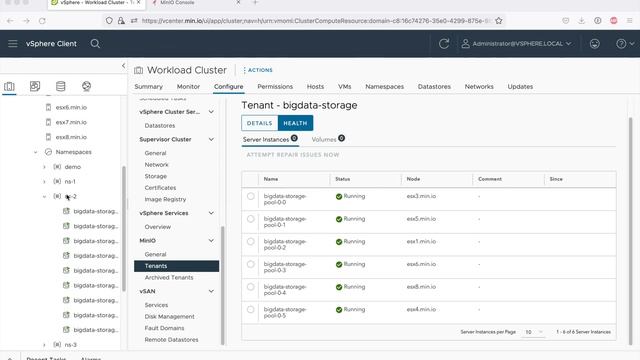The image size is (640, 360).
Task: Open server instances per page dropdown
Action: pyautogui.click(x=534, y=332)
